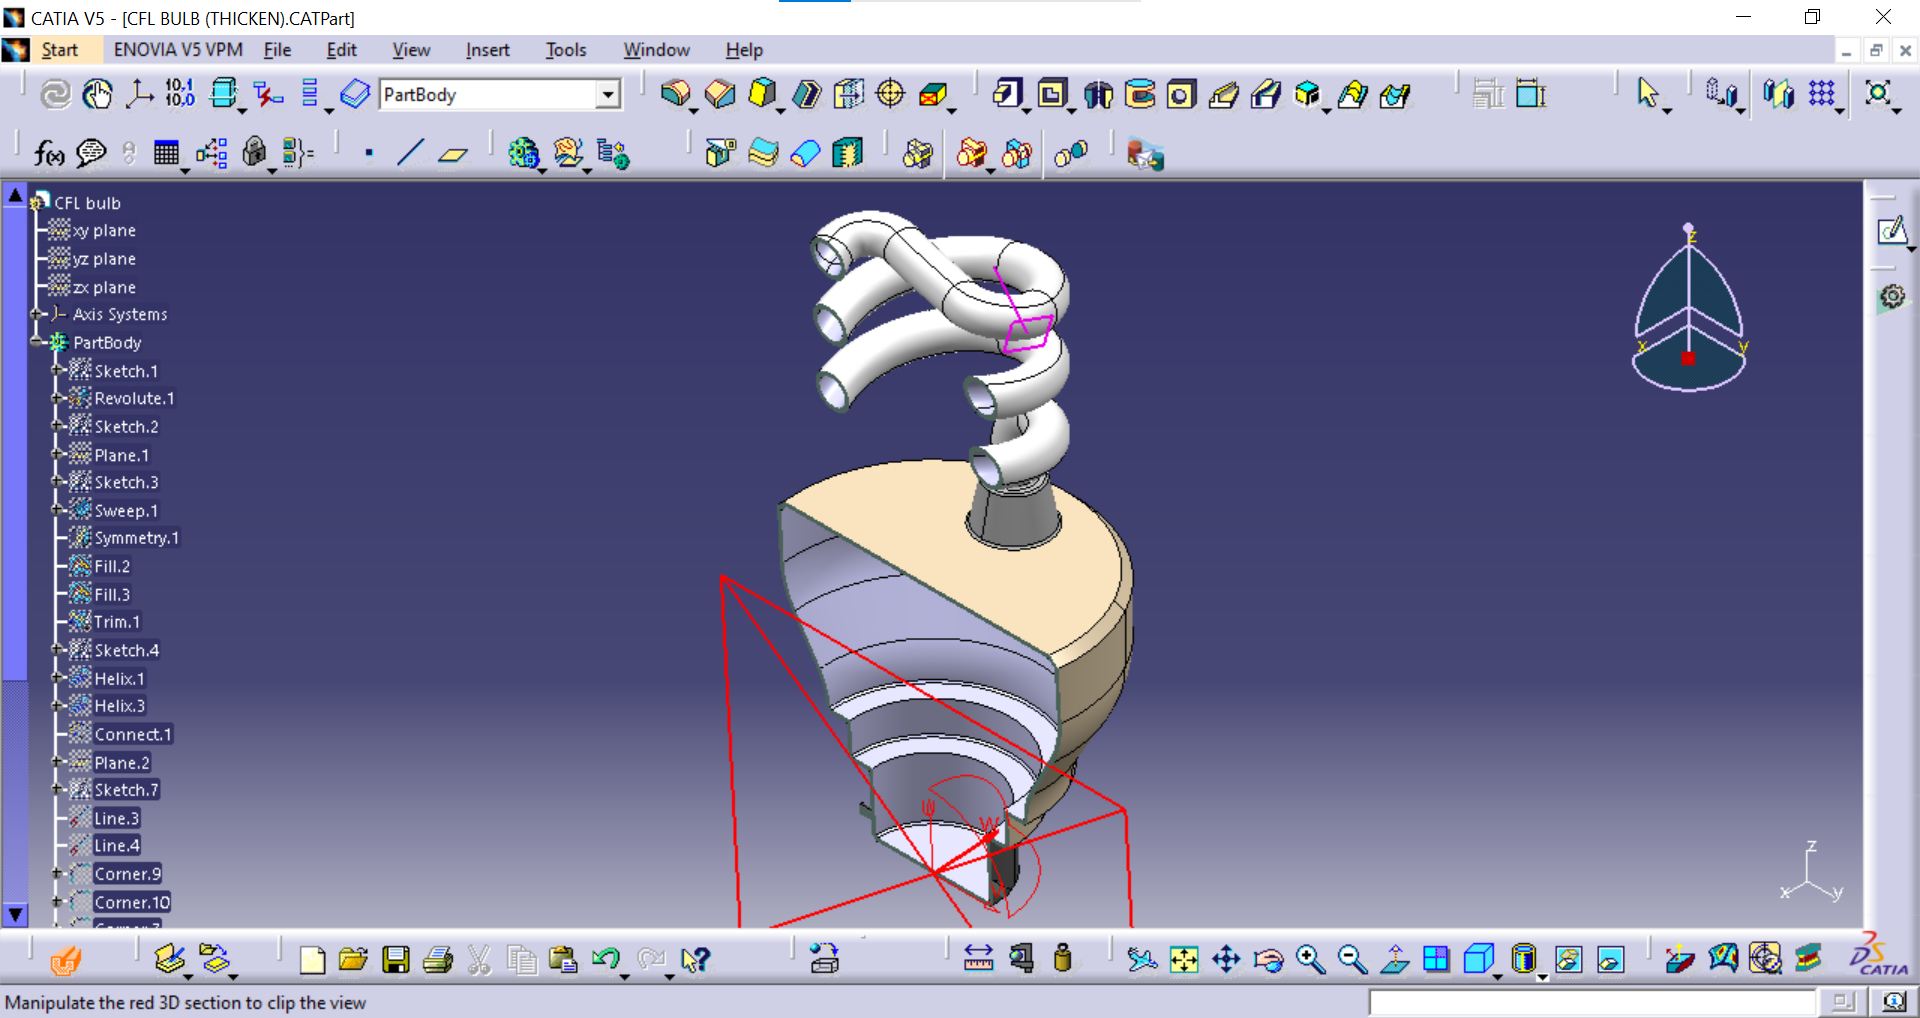Open the Design Table tool
Image resolution: width=1920 pixels, height=1018 pixels.
[166, 153]
